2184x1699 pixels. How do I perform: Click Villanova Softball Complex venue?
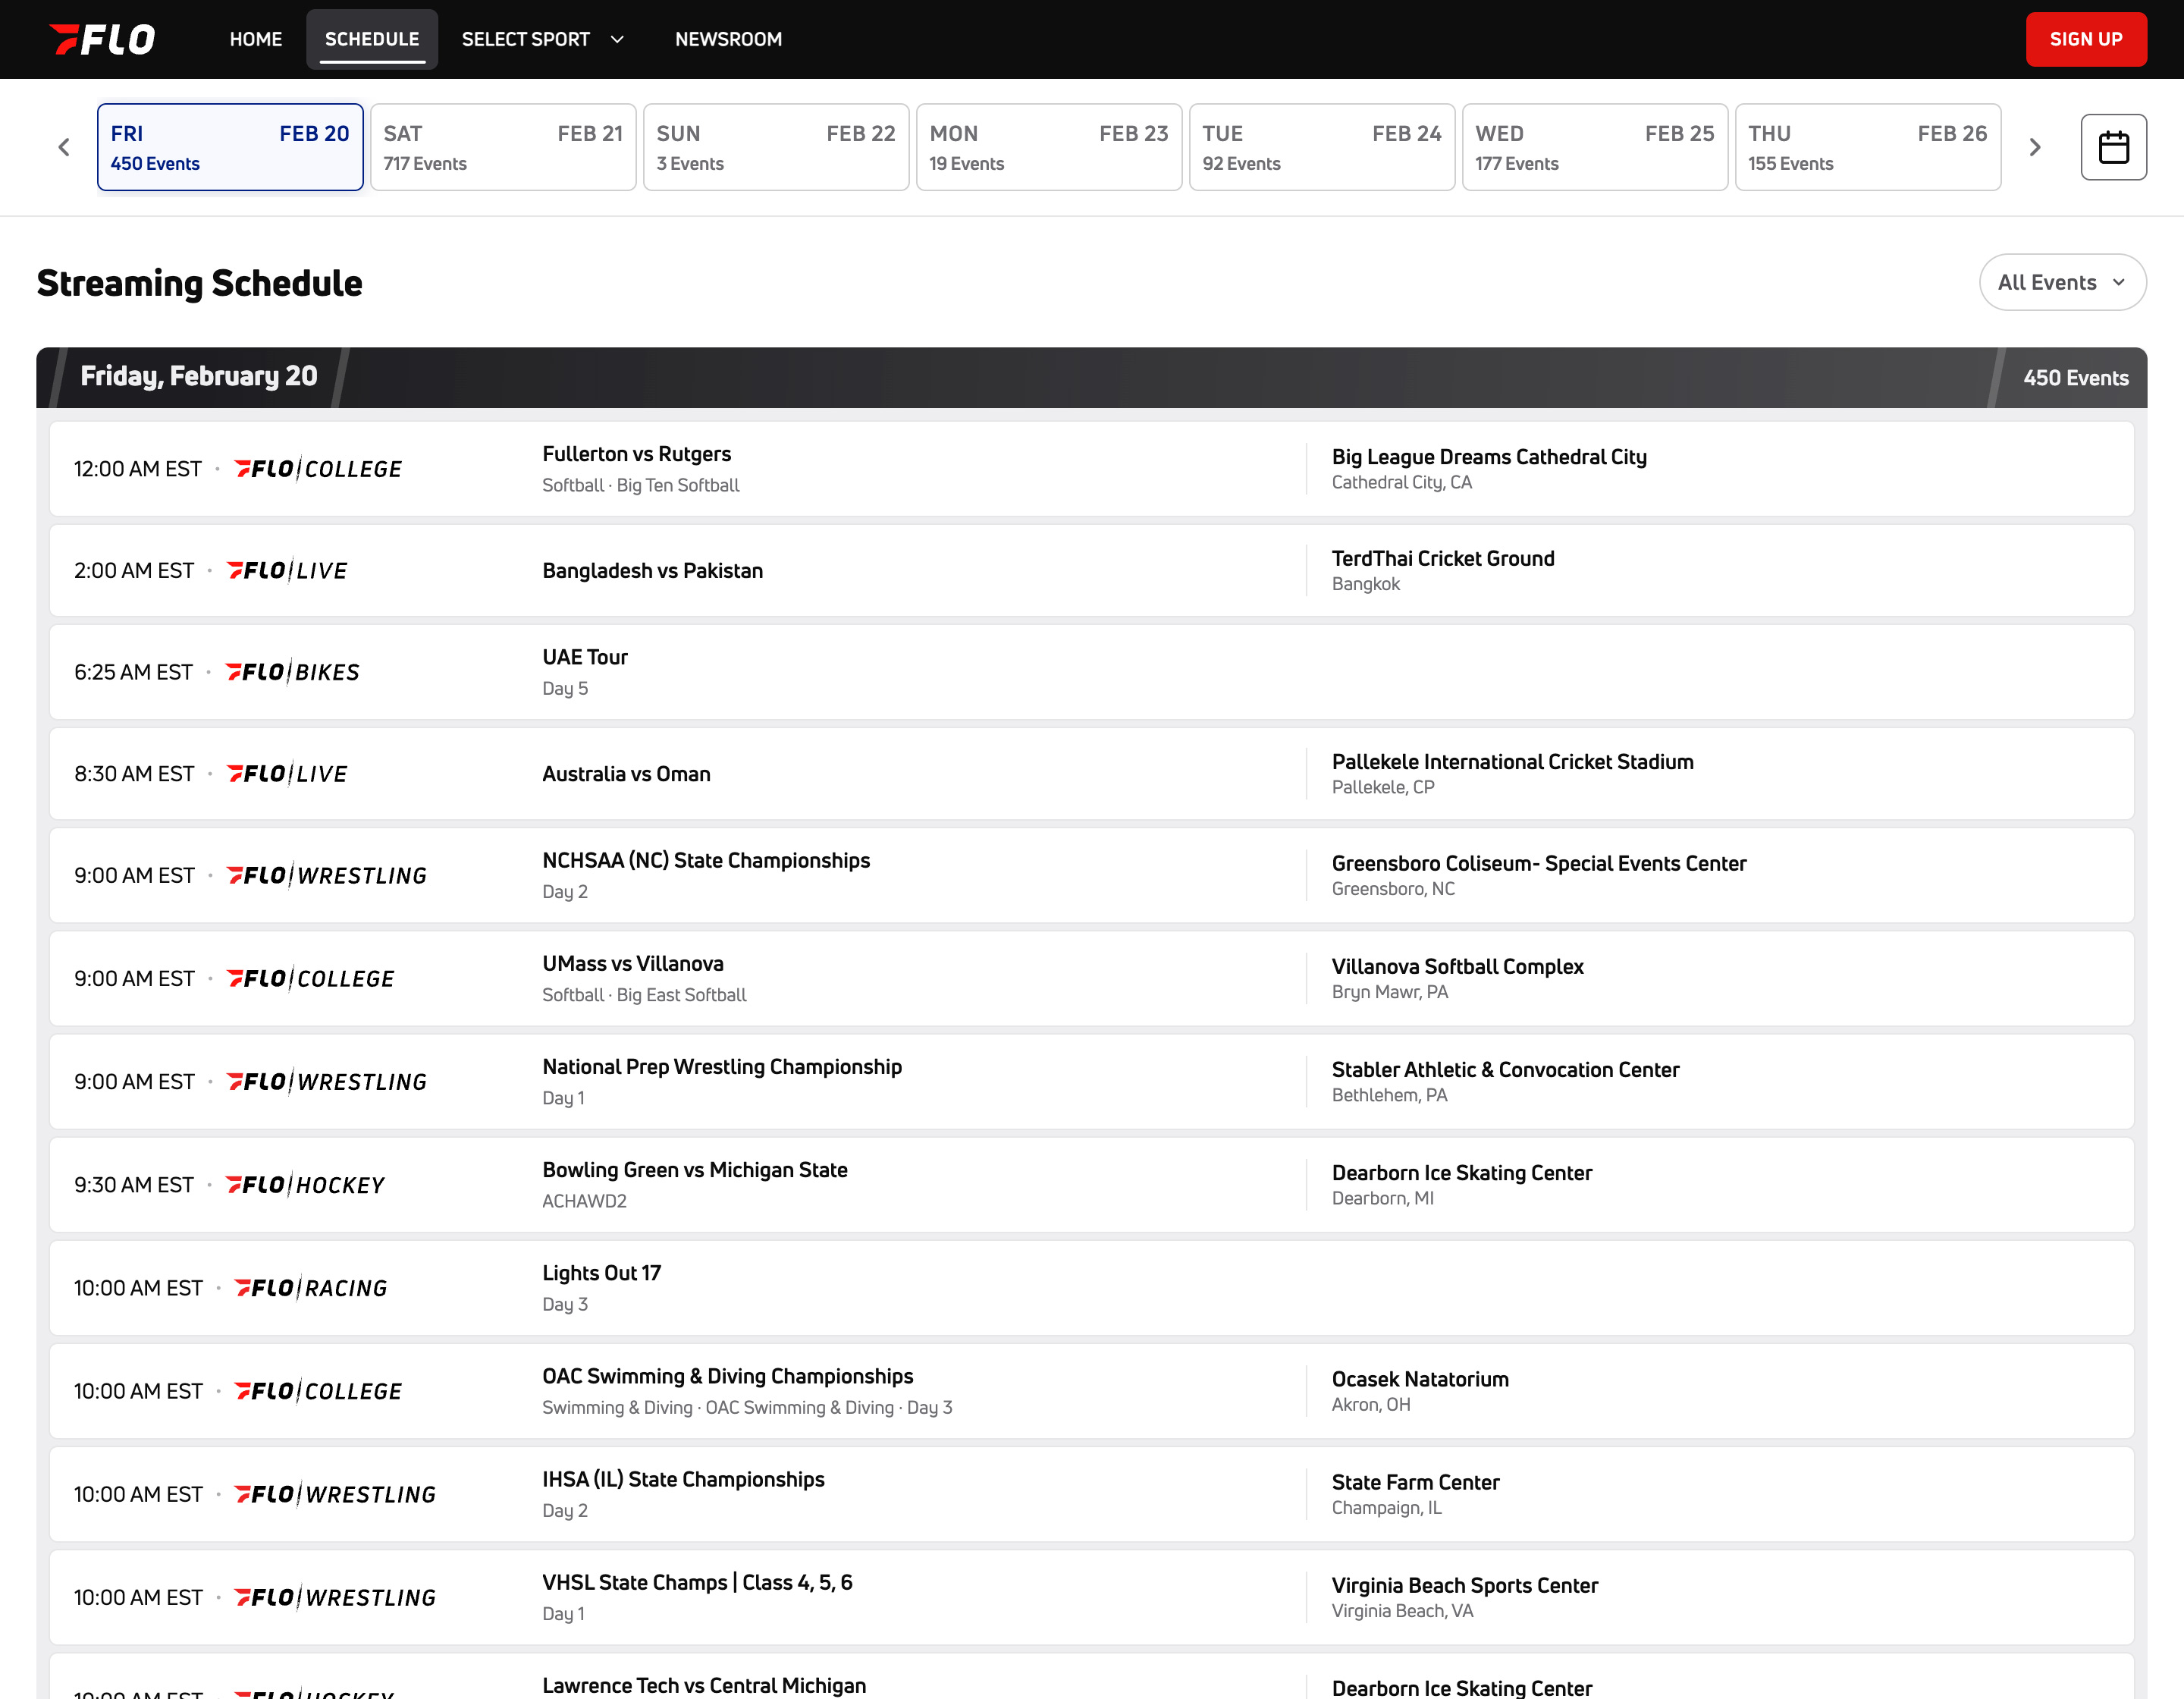(x=1458, y=967)
